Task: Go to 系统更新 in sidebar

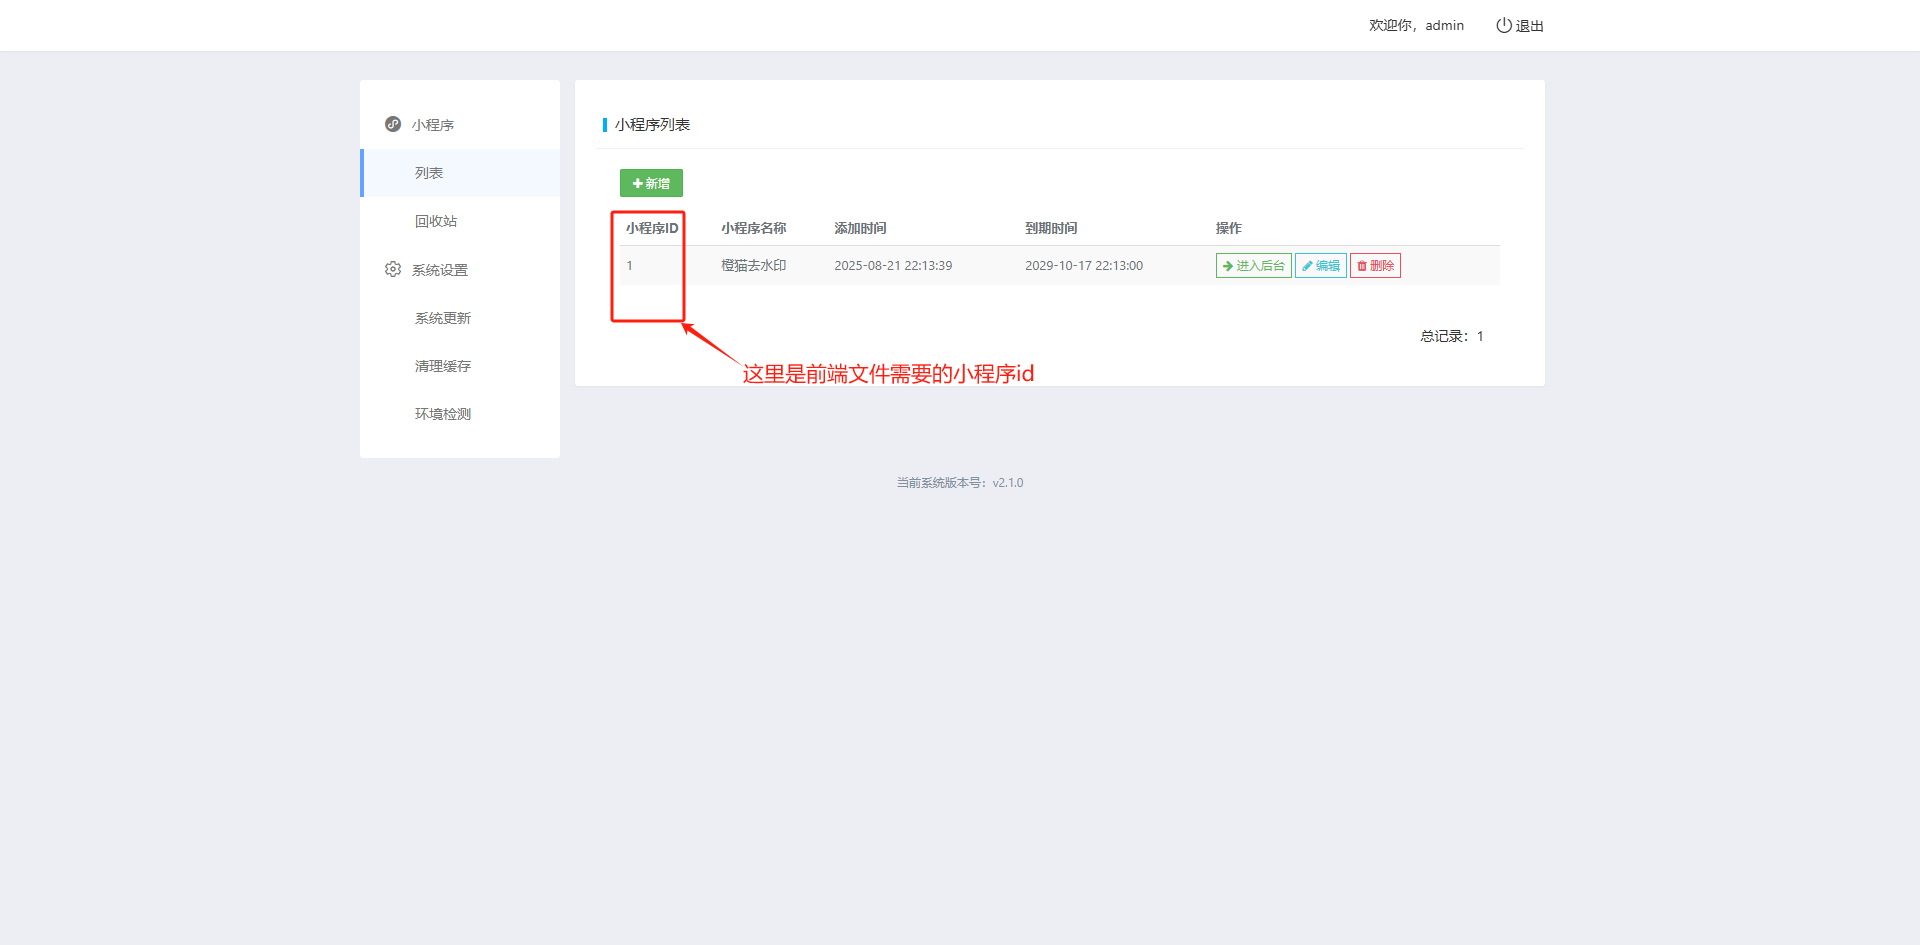Action: (x=443, y=318)
